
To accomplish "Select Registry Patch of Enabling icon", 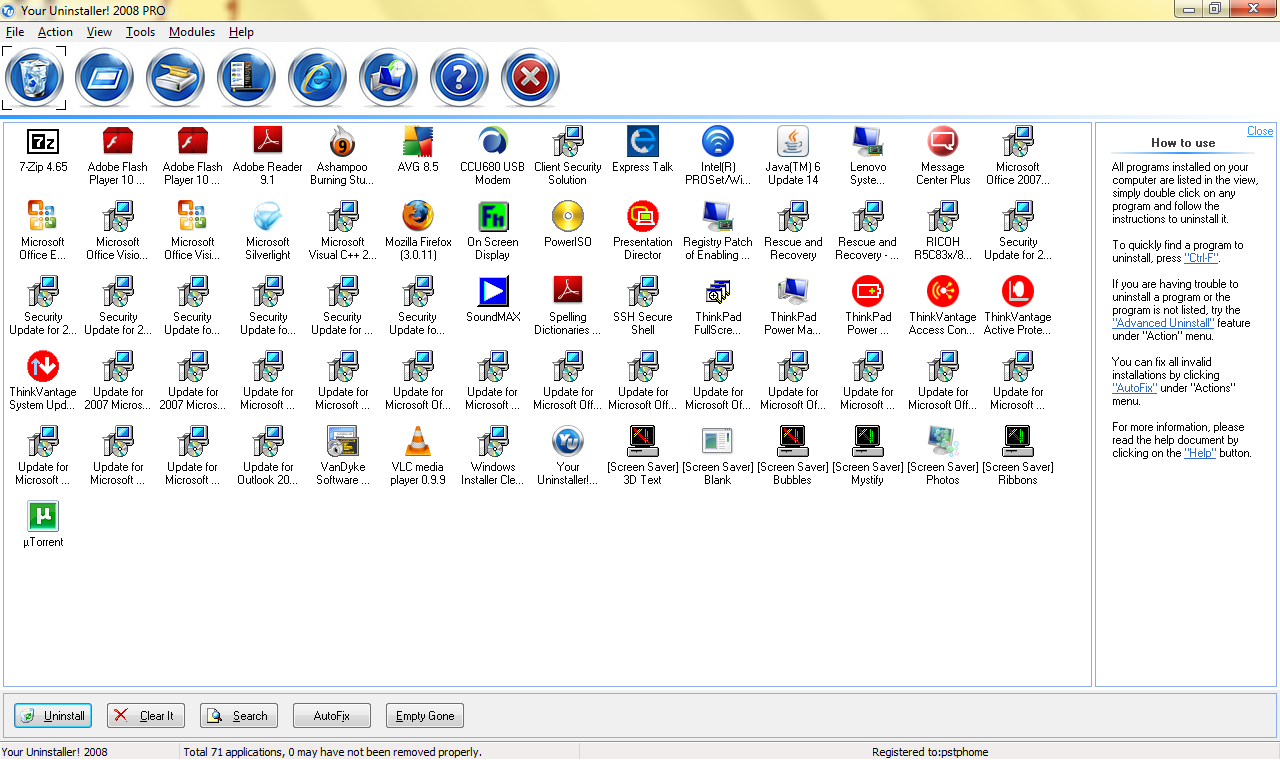I will click(x=718, y=216).
